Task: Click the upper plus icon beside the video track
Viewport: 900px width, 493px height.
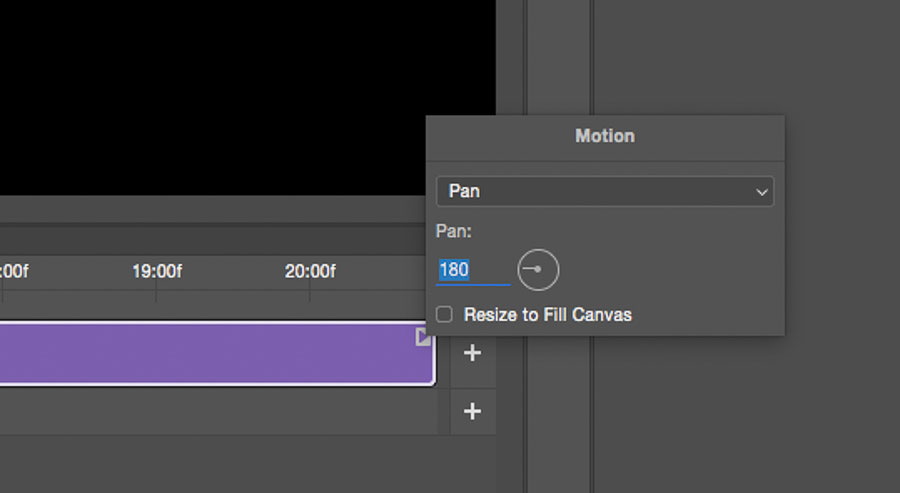Action: click(473, 353)
